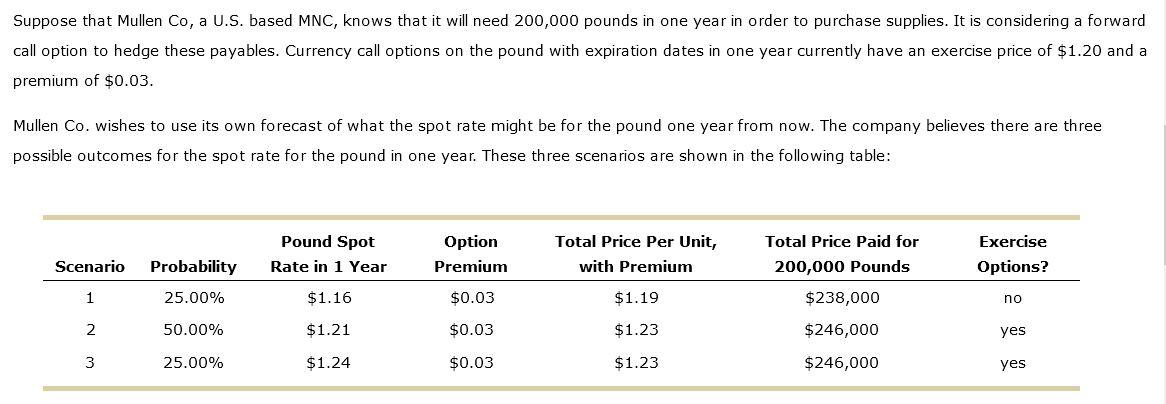The height and width of the screenshot is (404, 1166).
Task: Click the Scenario column header
Action: [x=89, y=266]
